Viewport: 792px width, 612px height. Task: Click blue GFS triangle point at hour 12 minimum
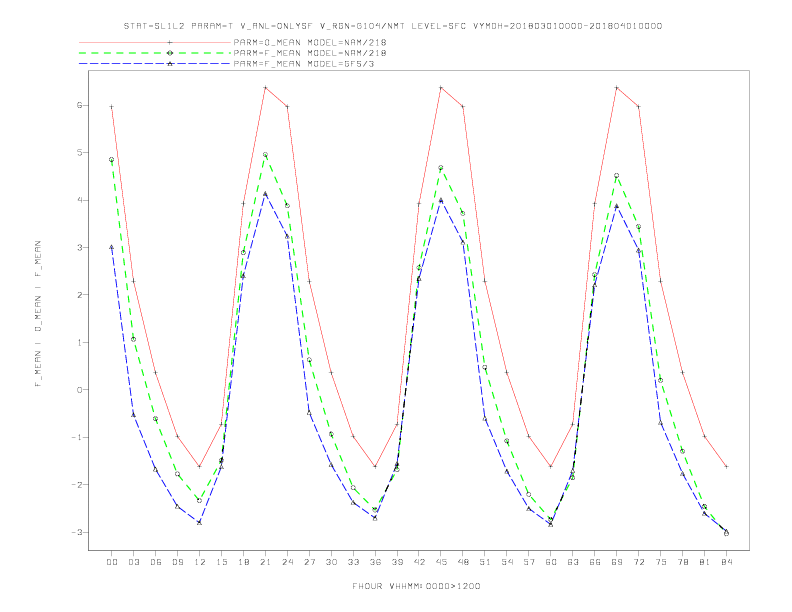(200, 523)
